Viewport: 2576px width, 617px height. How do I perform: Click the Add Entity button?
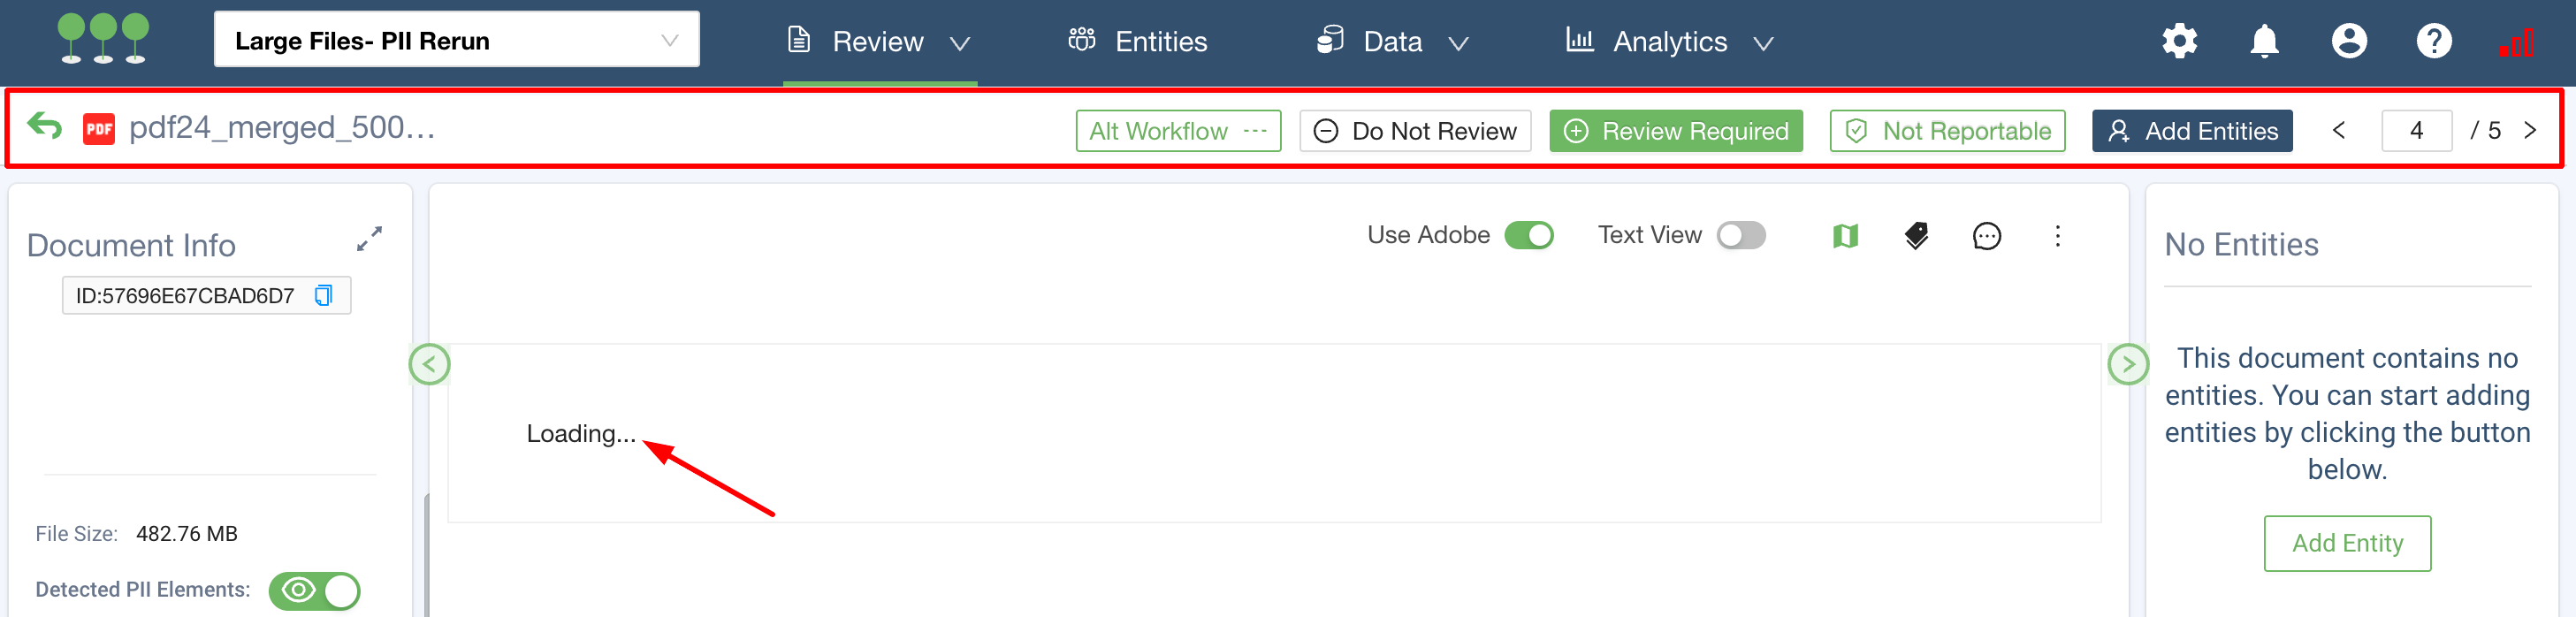tap(2346, 543)
